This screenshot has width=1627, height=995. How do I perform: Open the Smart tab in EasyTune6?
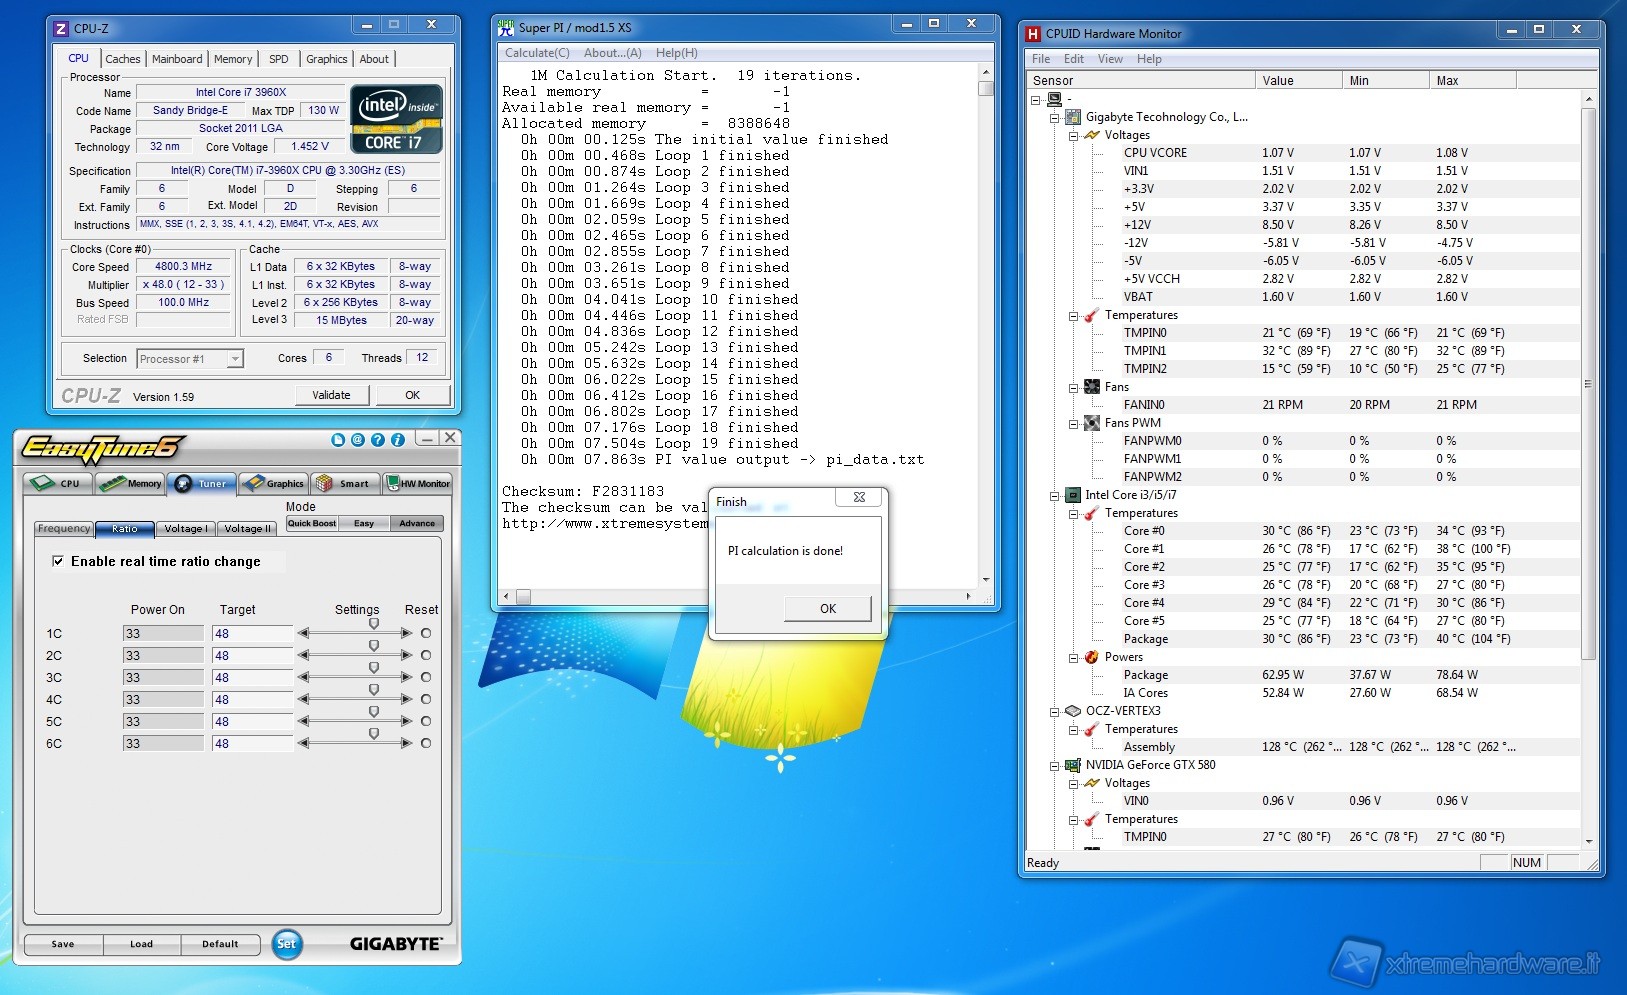point(345,484)
